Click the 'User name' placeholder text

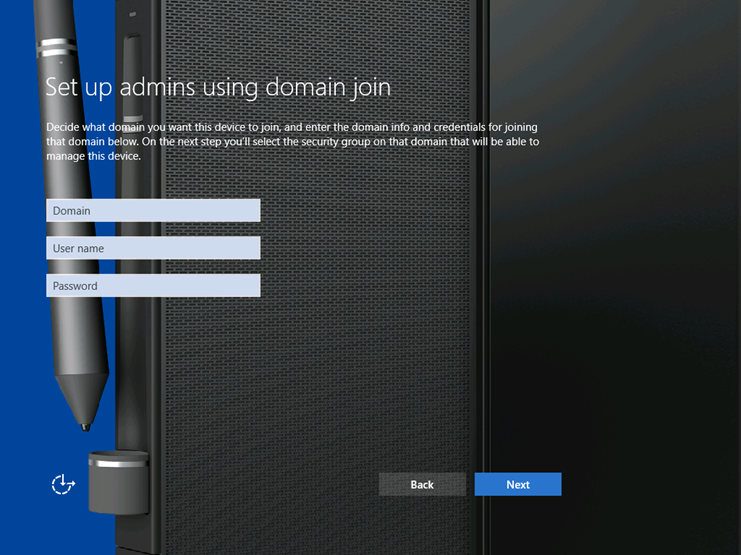79,248
